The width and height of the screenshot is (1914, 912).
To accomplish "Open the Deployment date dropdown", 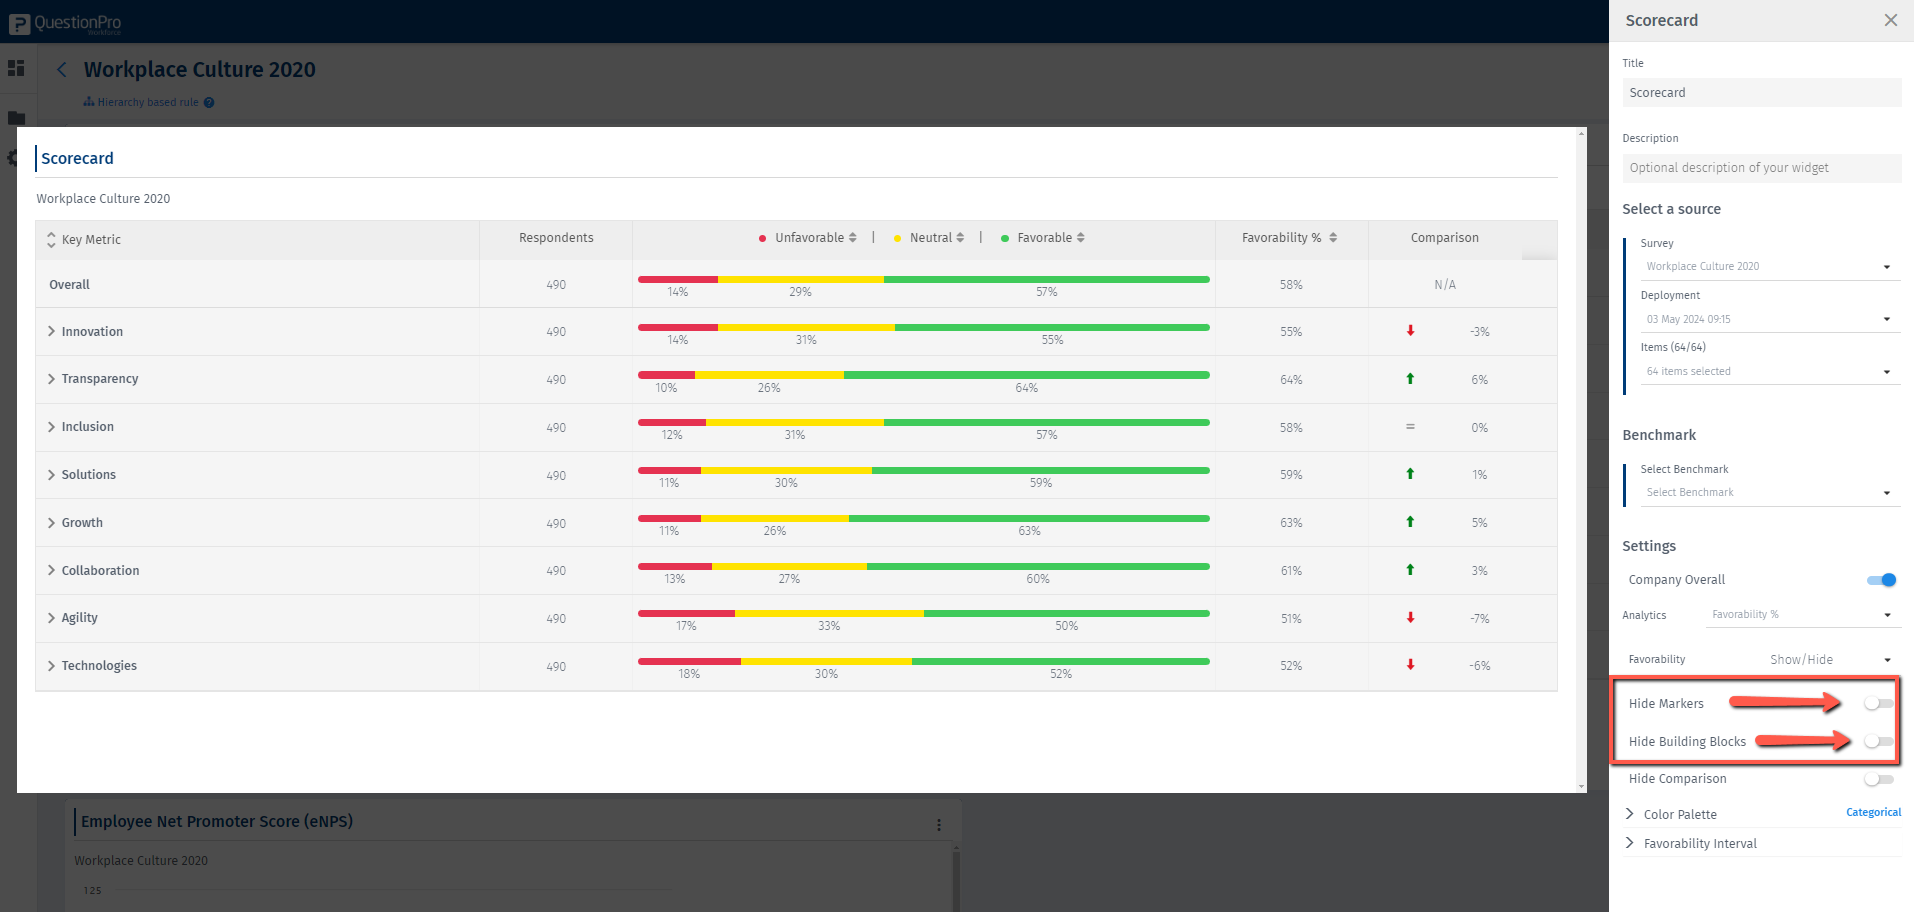I will coord(1766,320).
